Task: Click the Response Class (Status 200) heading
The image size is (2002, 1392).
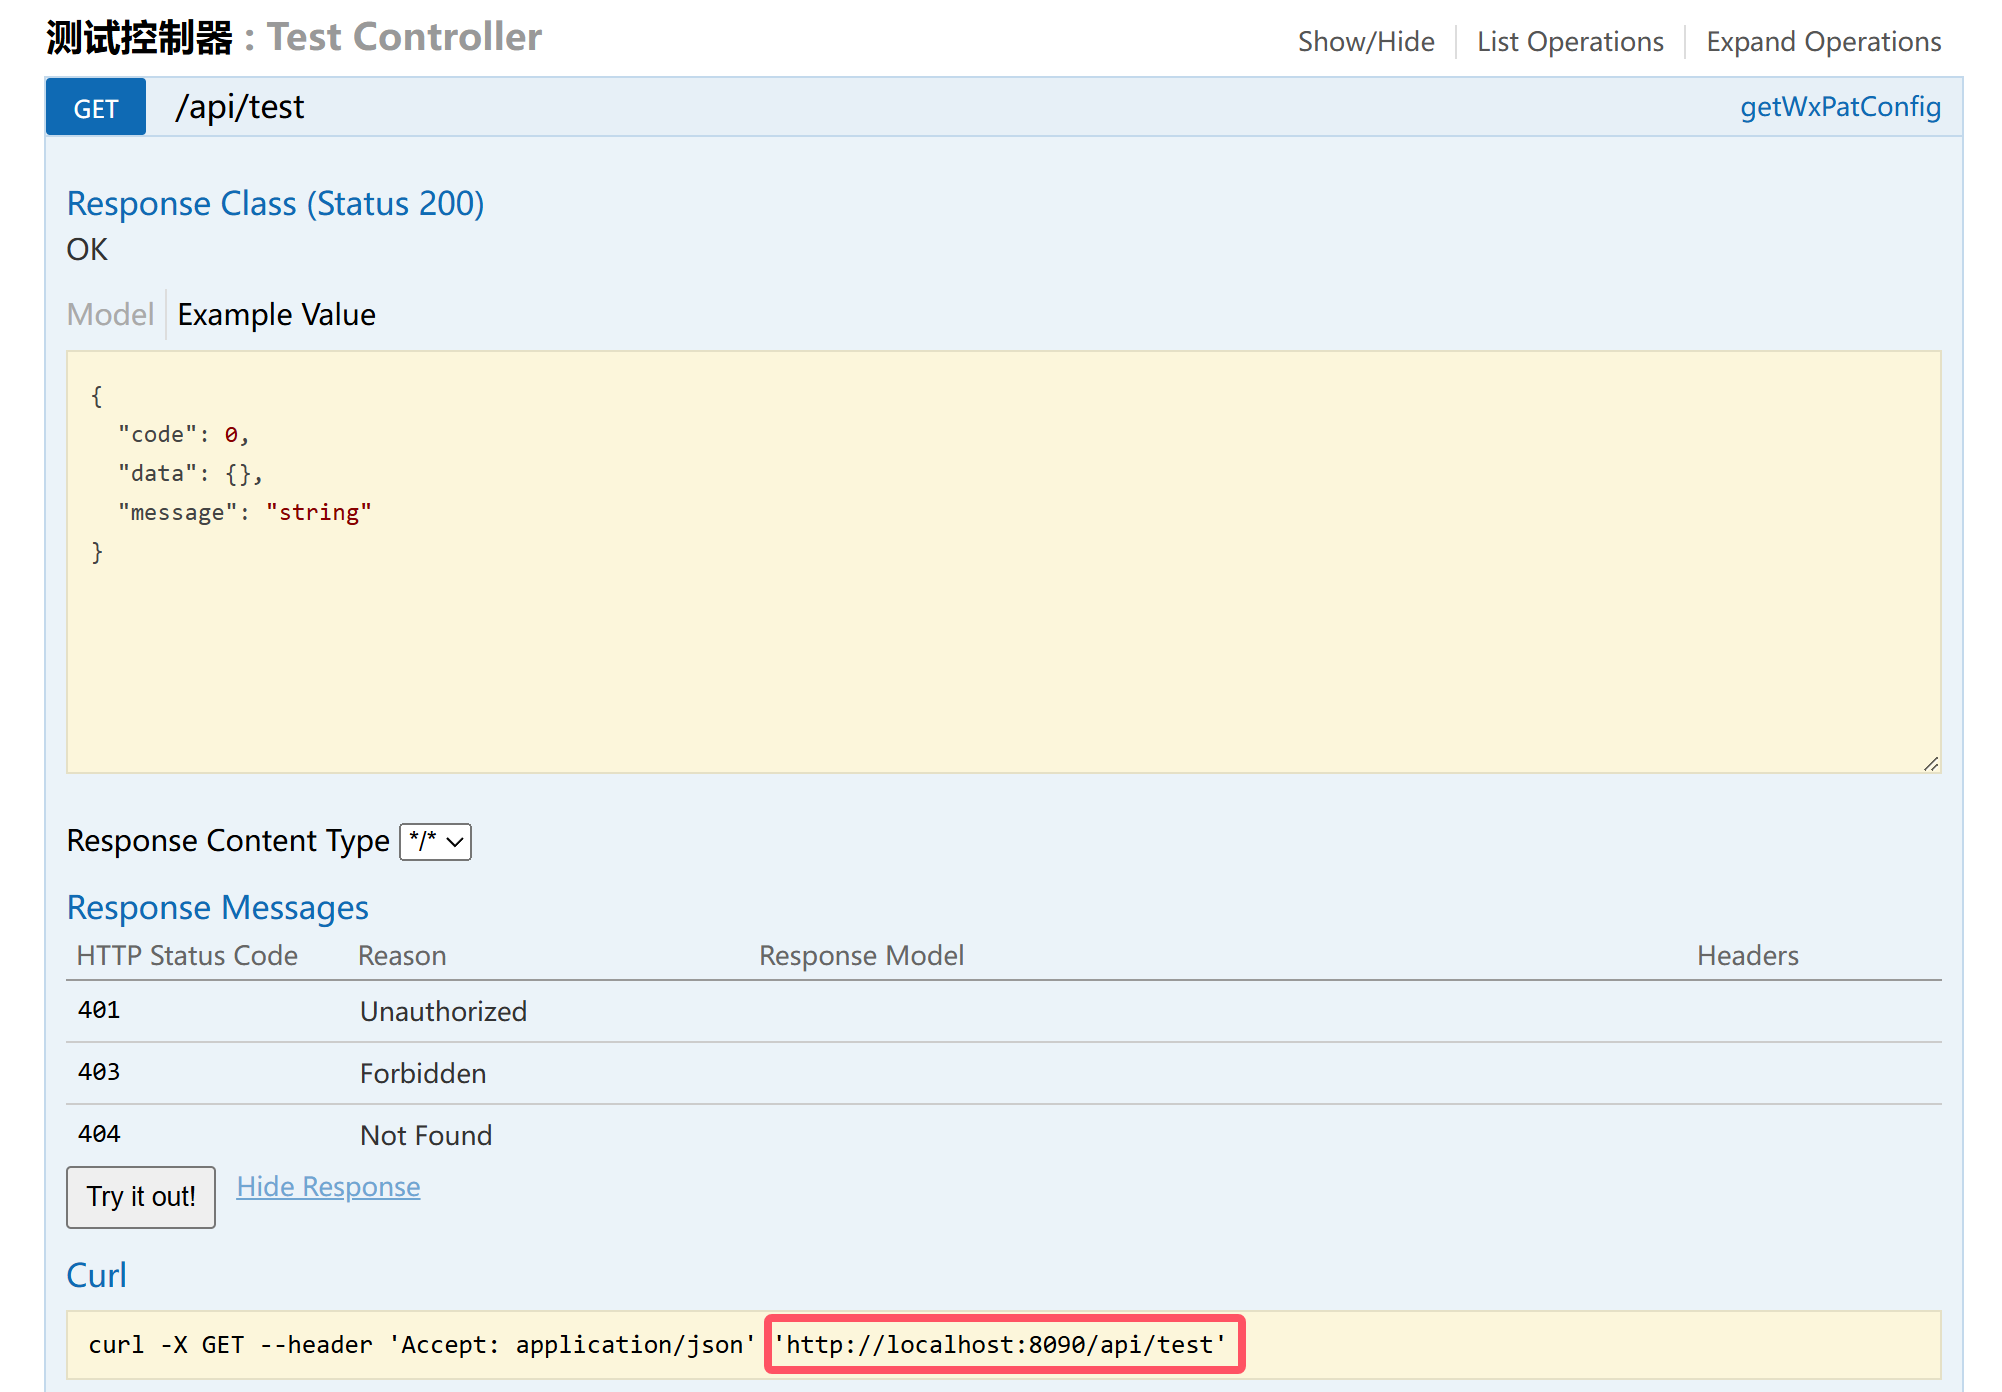Action: coord(275,204)
